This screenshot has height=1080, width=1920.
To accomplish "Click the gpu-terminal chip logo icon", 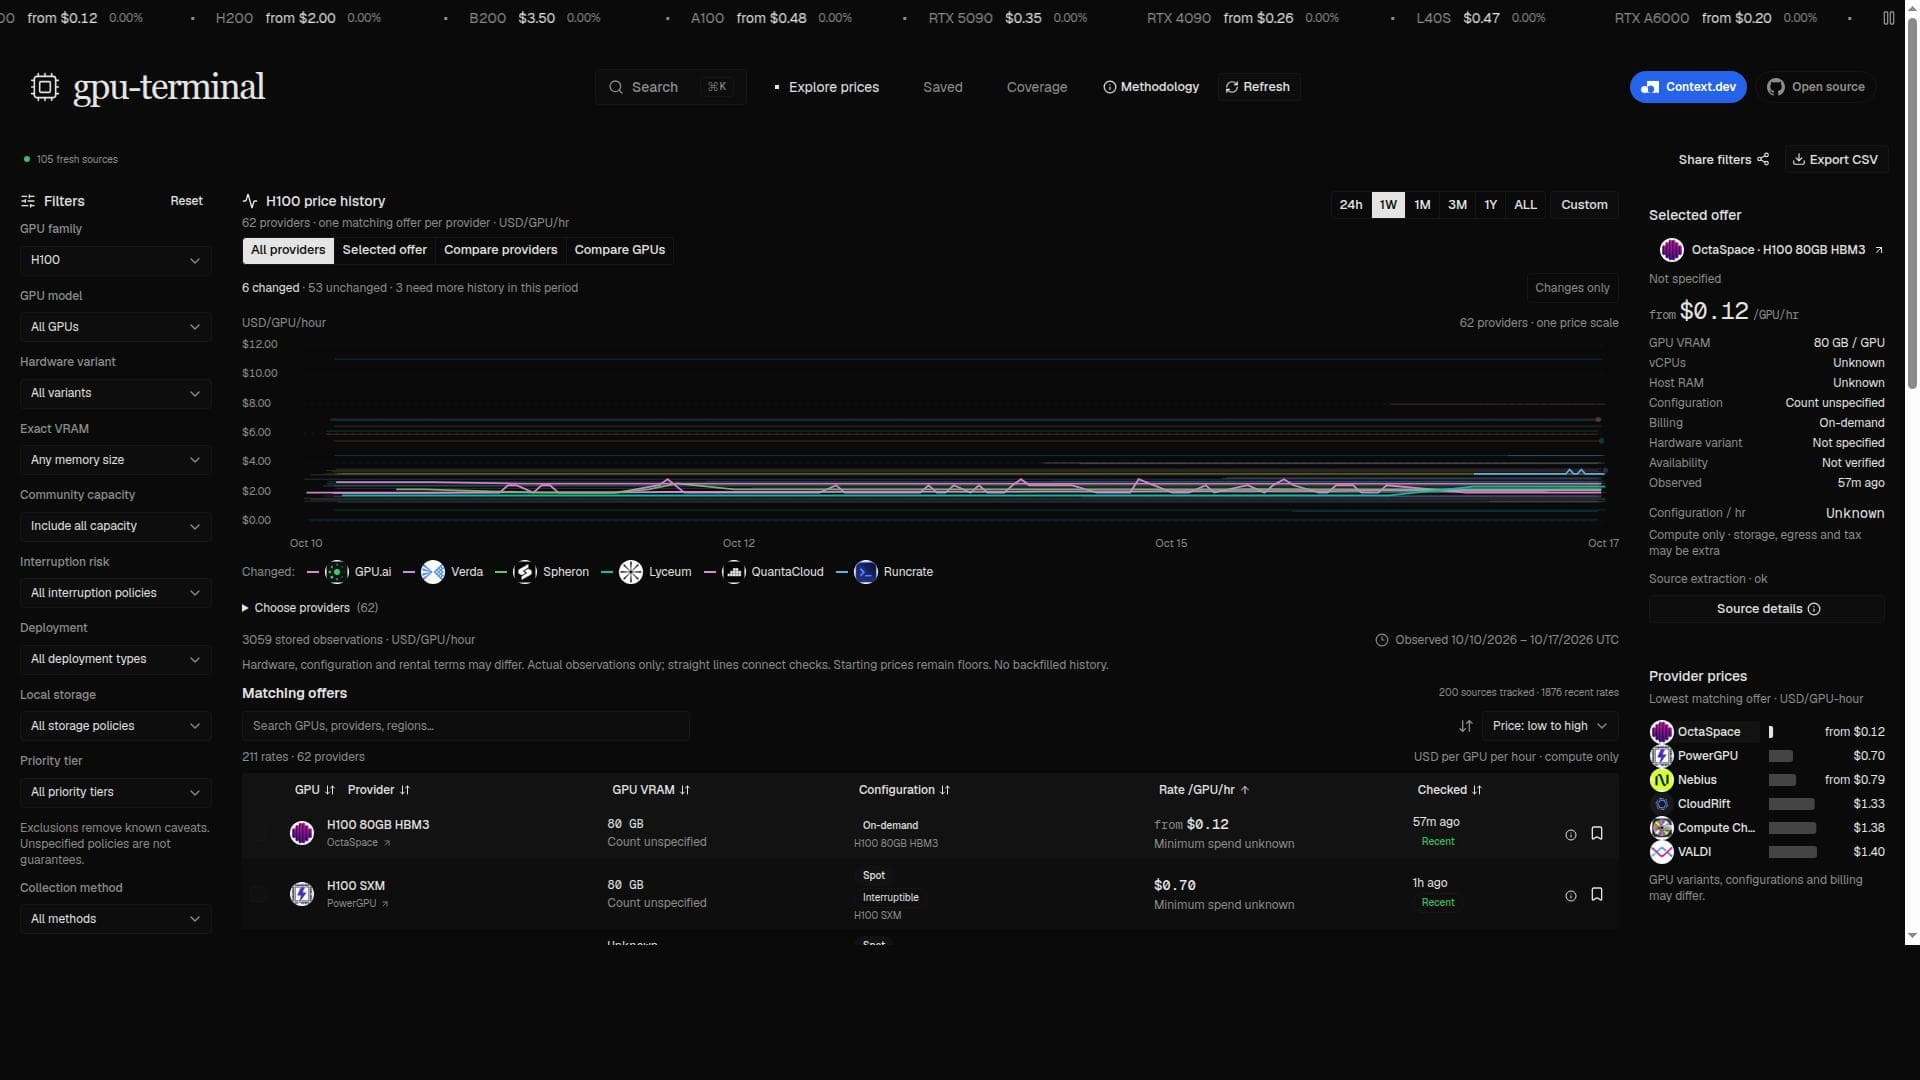I will [44, 87].
